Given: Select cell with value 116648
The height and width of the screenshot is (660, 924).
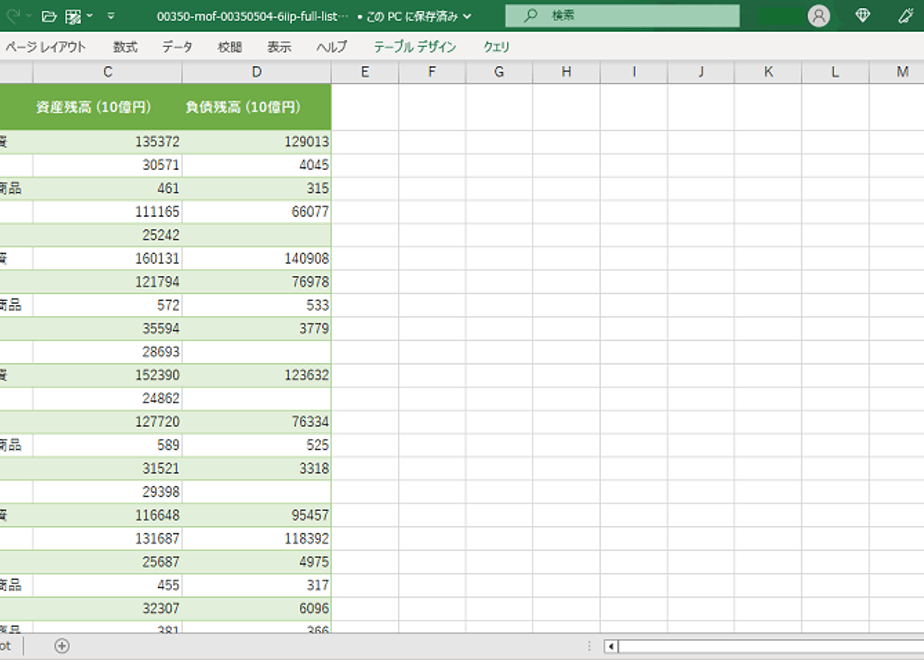Looking at the screenshot, I should pyautogui.click(x=107, y=515).
